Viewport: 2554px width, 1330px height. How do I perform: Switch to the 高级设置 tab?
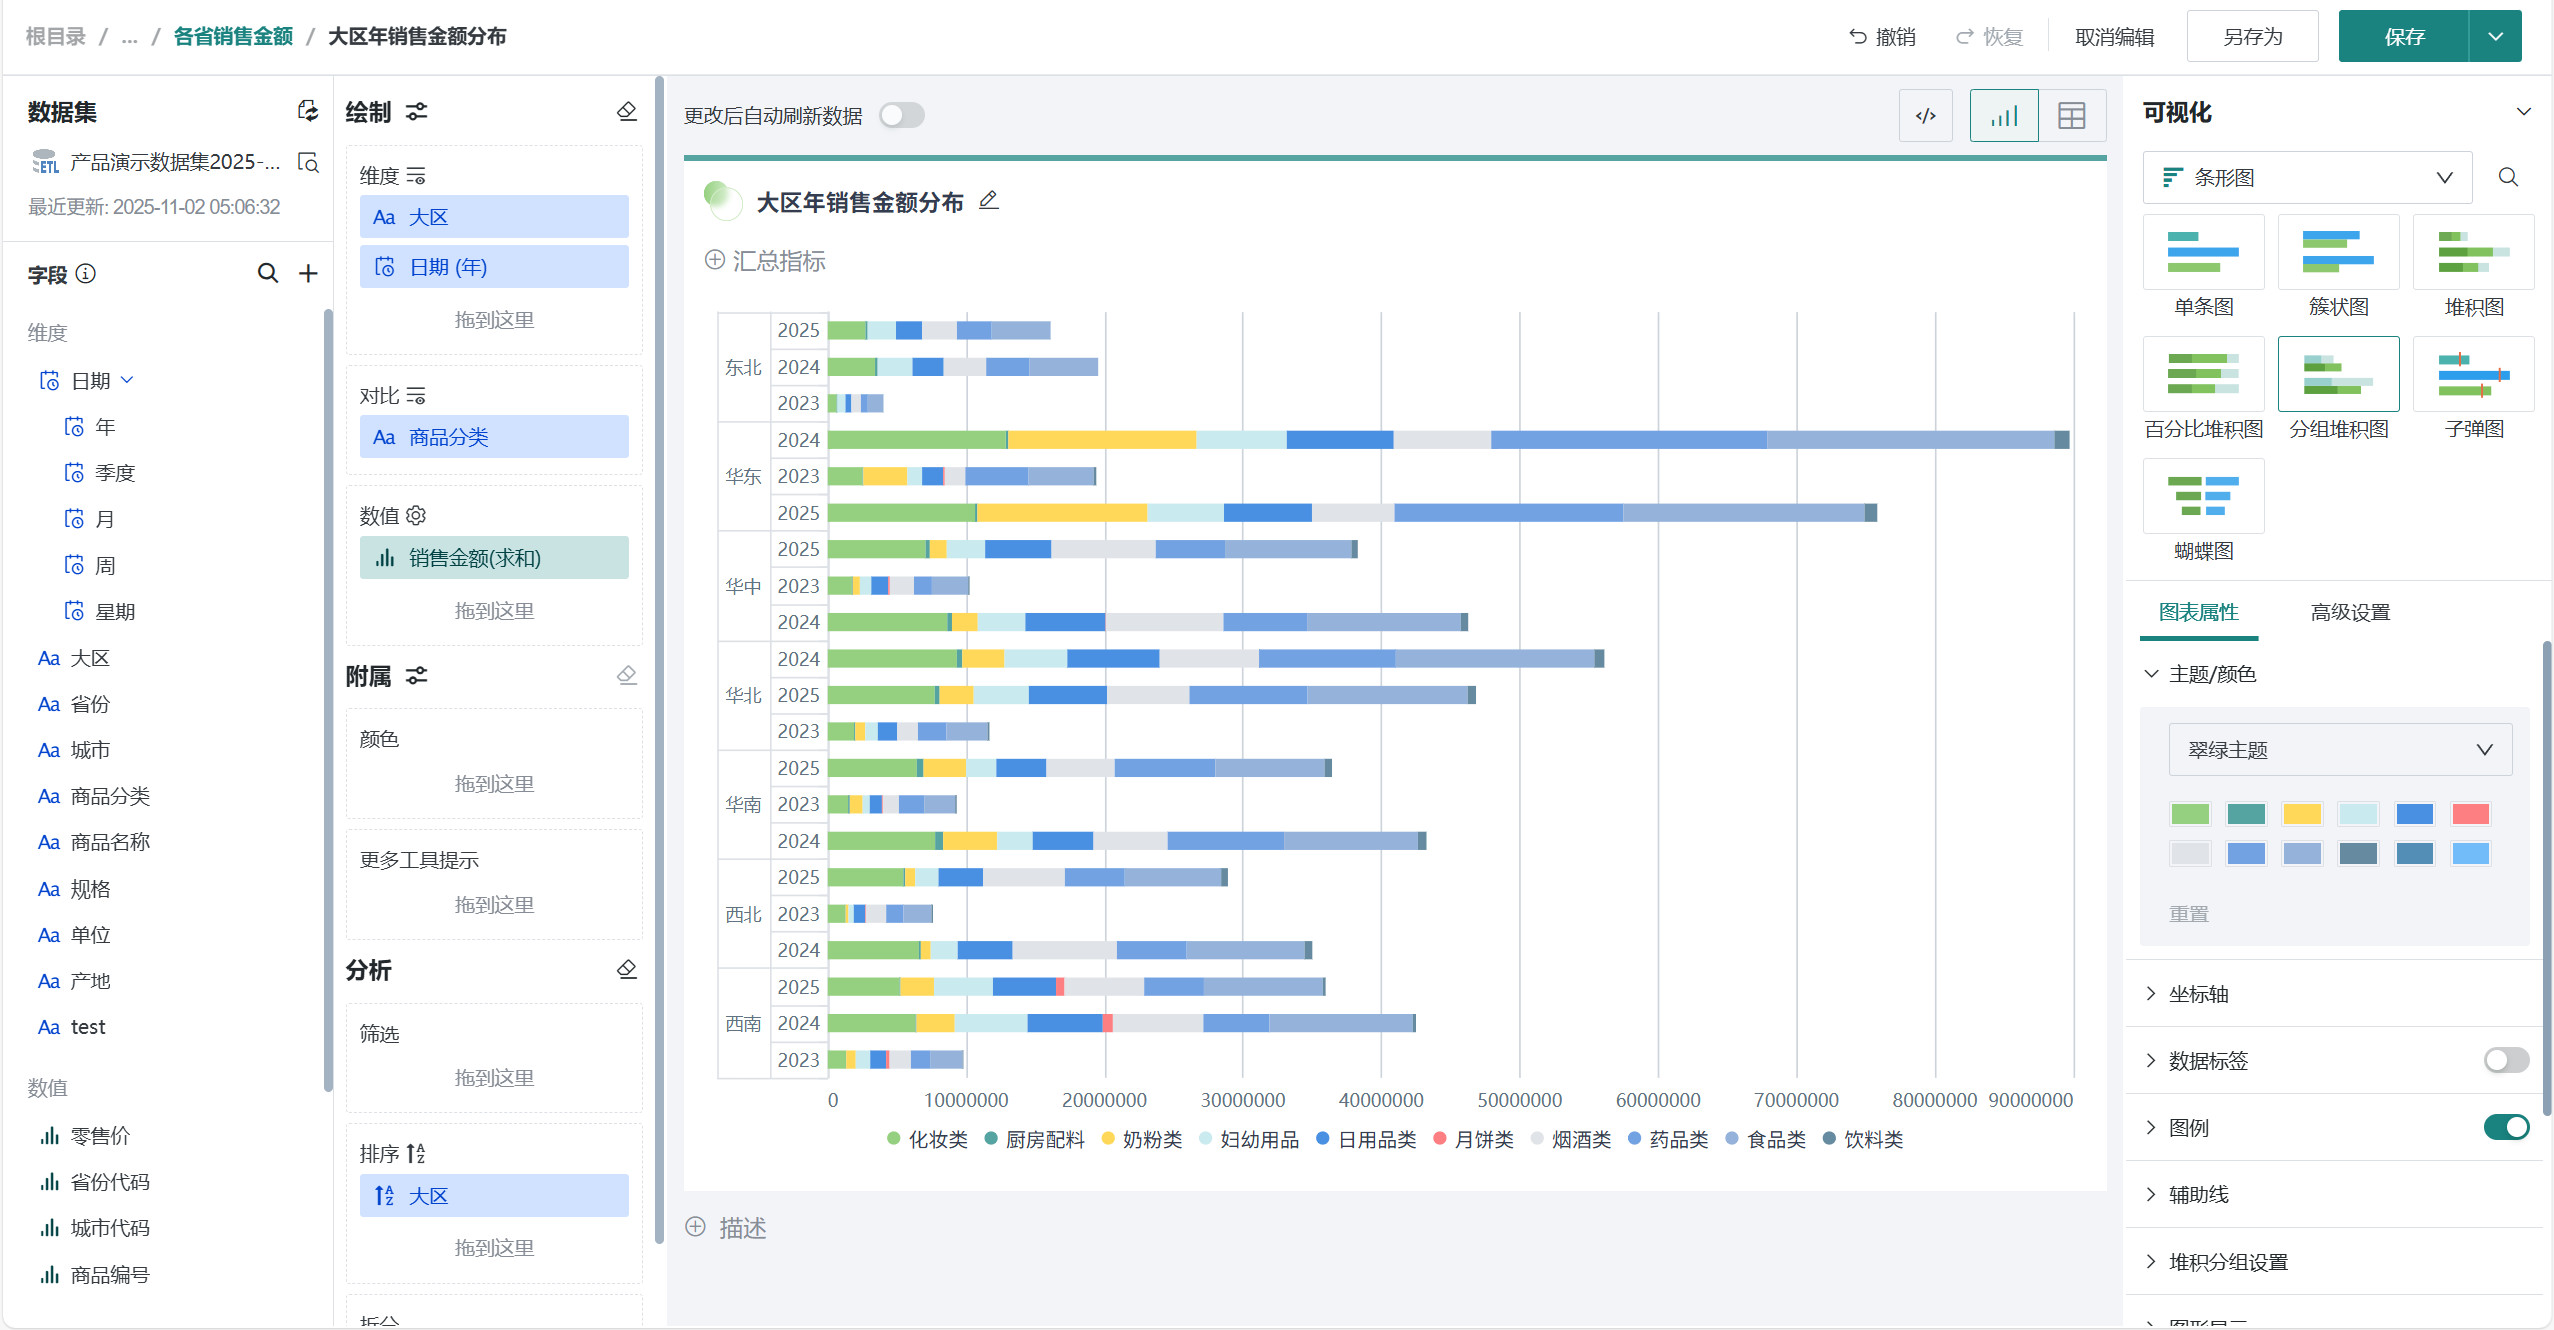click(x=2349, y=612)
